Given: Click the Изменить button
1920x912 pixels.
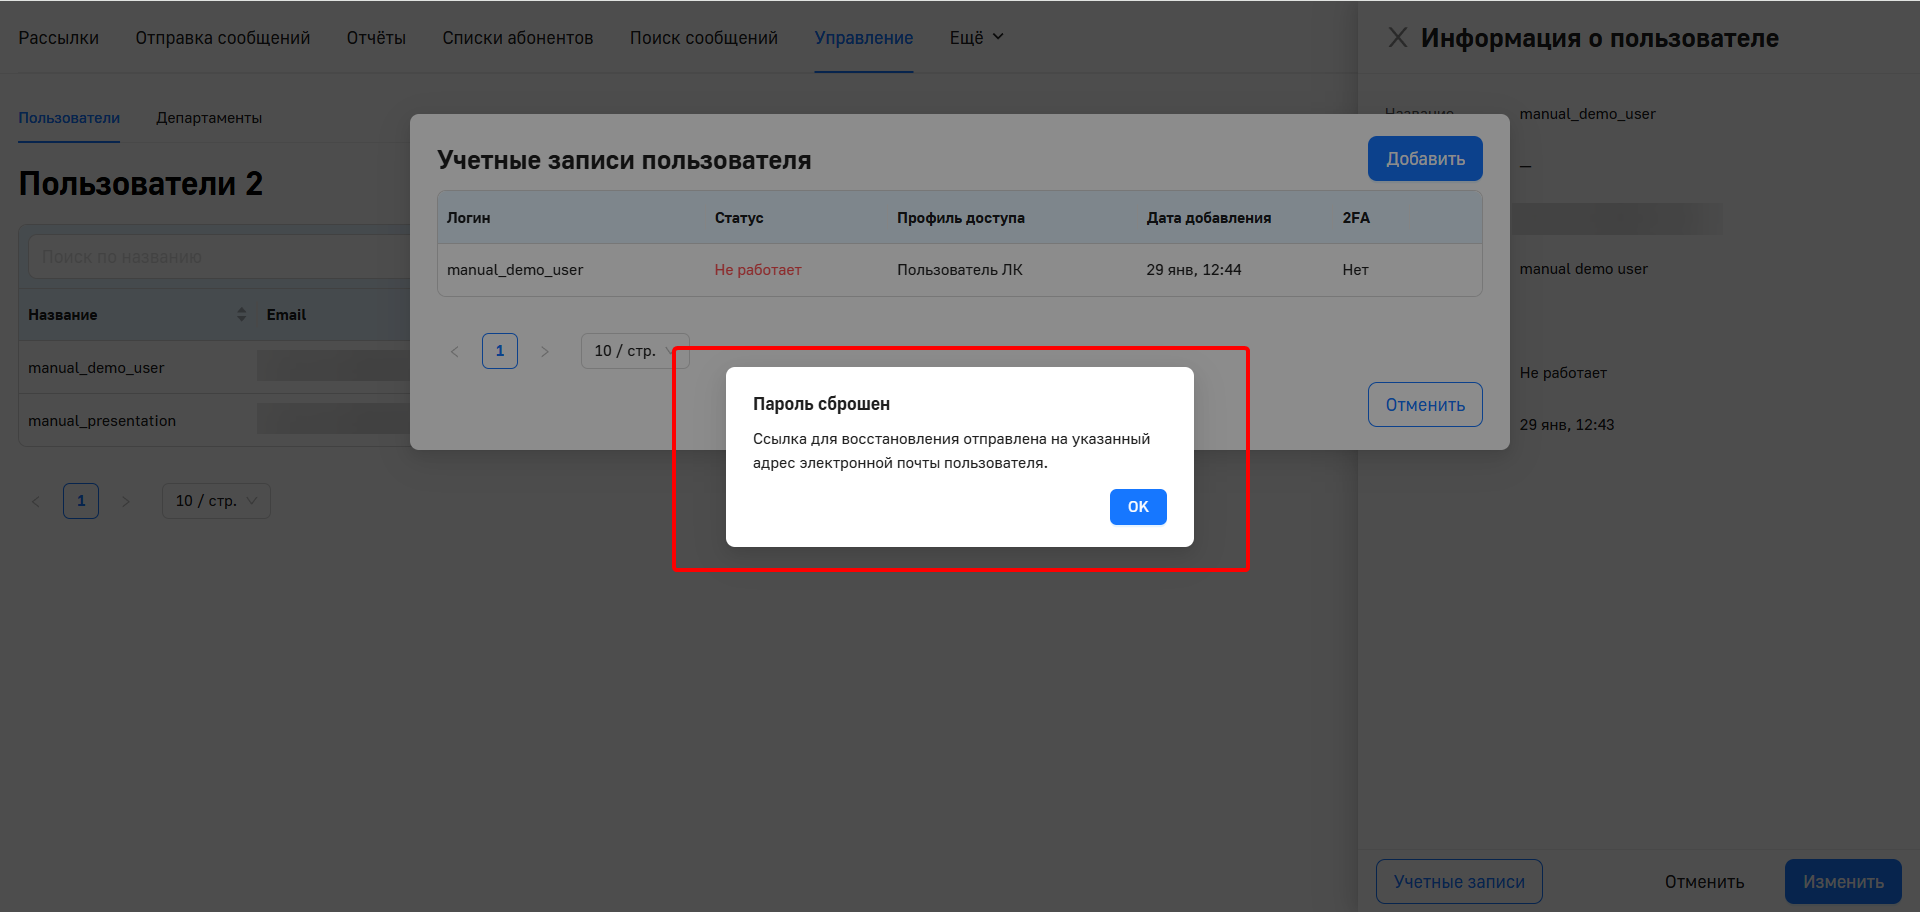Looking at the screenshot, I should tap(1842, 881).
